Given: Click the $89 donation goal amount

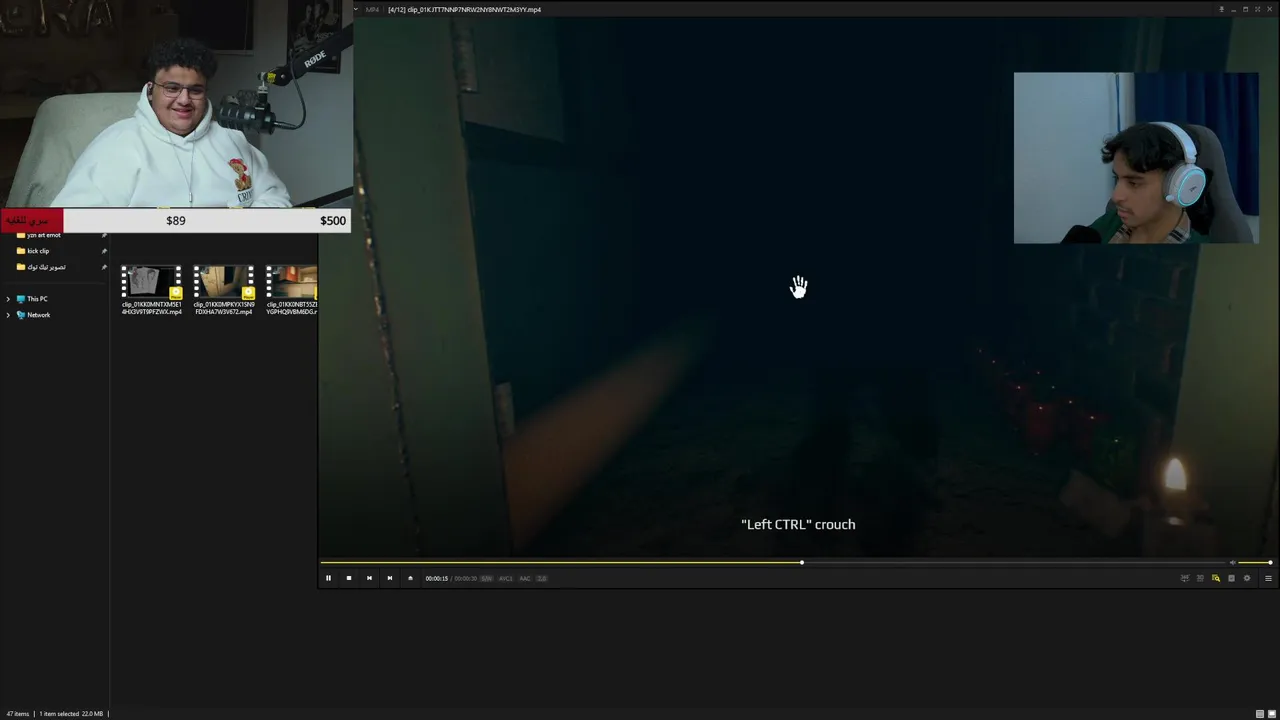Looking at the screenshot, I should [x=176, y=220].
